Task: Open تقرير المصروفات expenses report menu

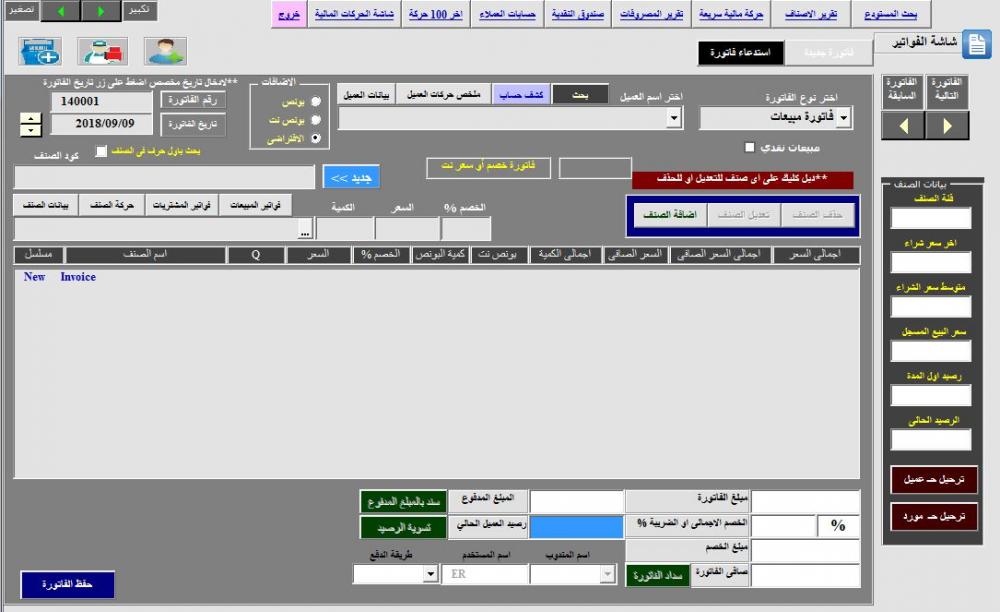Action: pos(651,15)
